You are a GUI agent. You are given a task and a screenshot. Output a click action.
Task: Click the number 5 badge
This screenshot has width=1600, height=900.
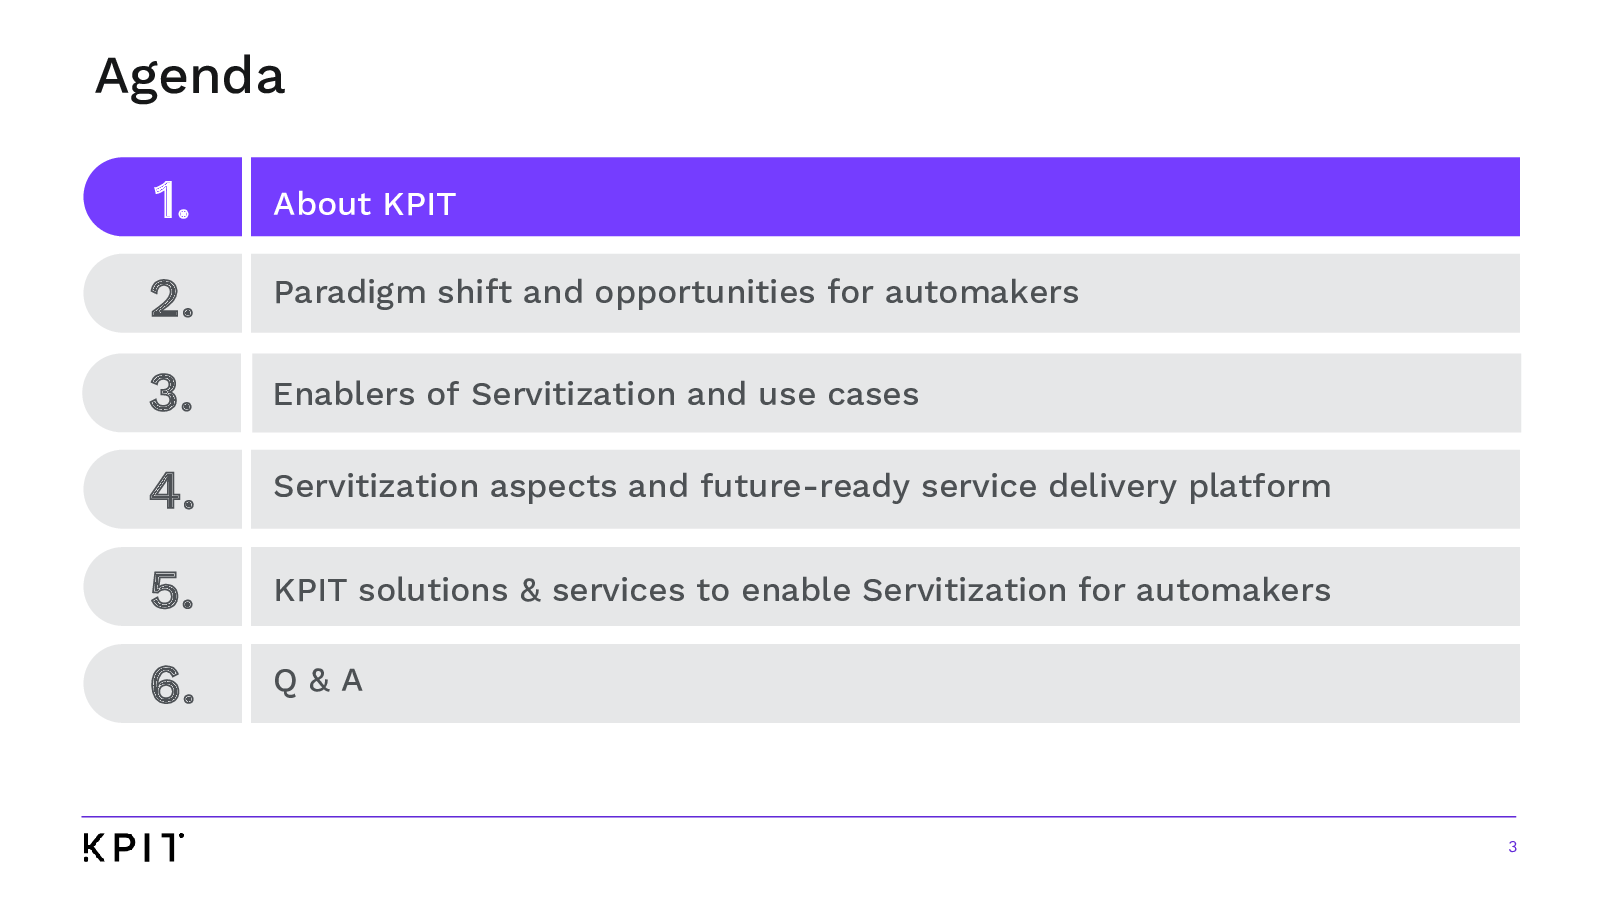(163, 586)
